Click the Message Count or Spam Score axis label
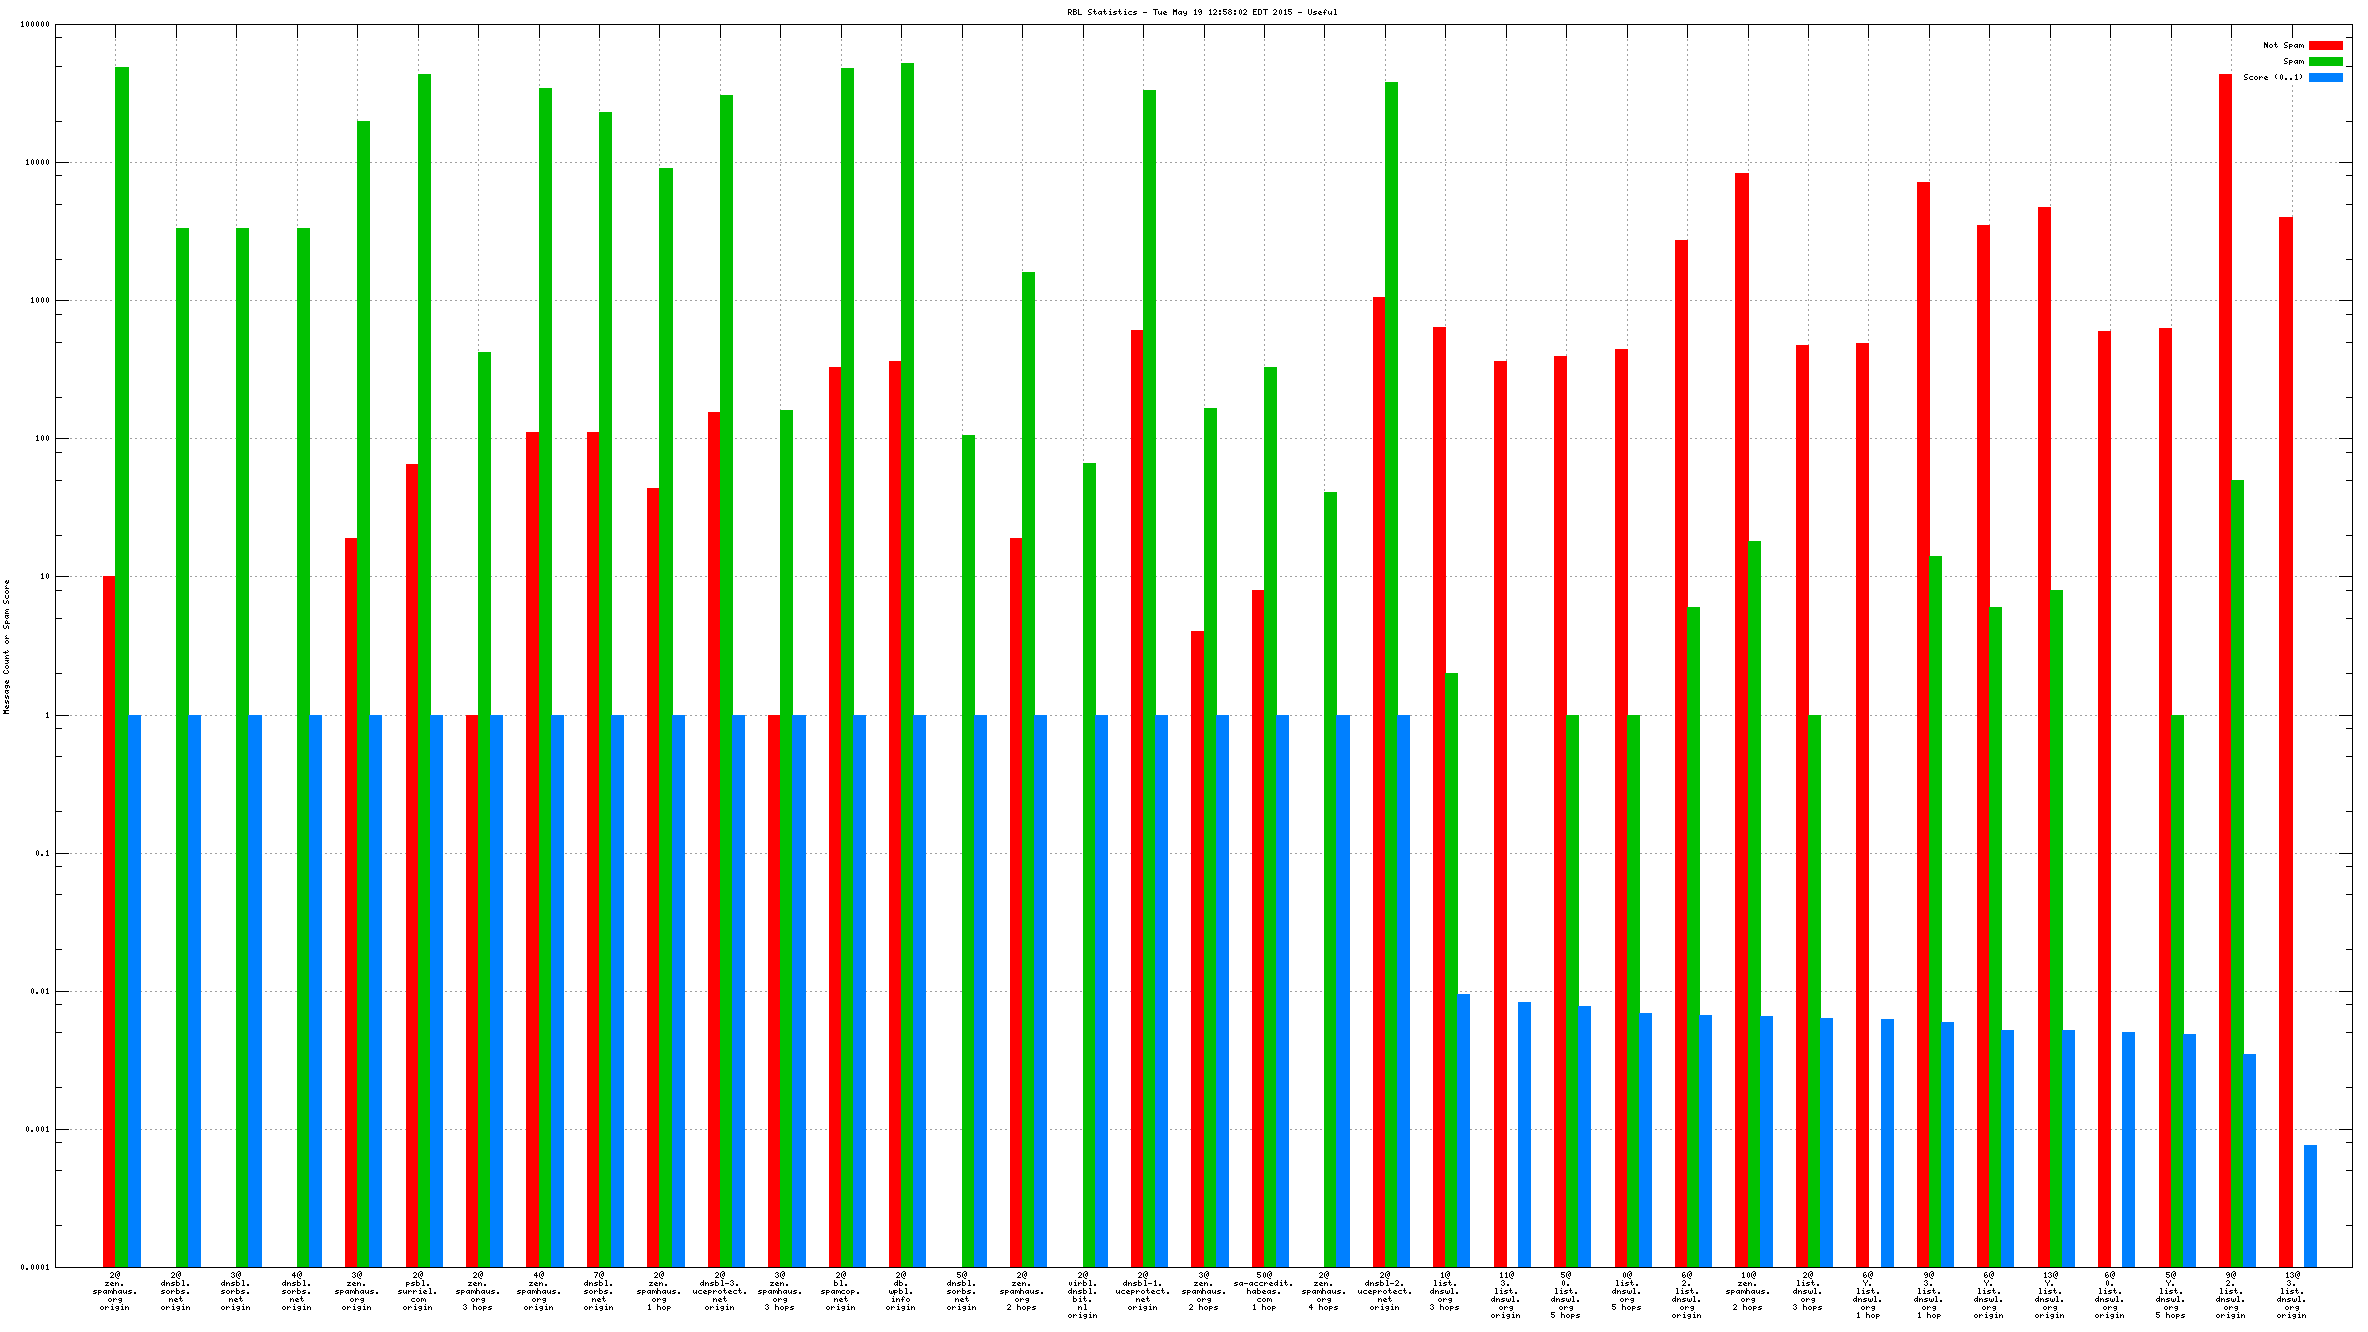 [x=6, y=646]
